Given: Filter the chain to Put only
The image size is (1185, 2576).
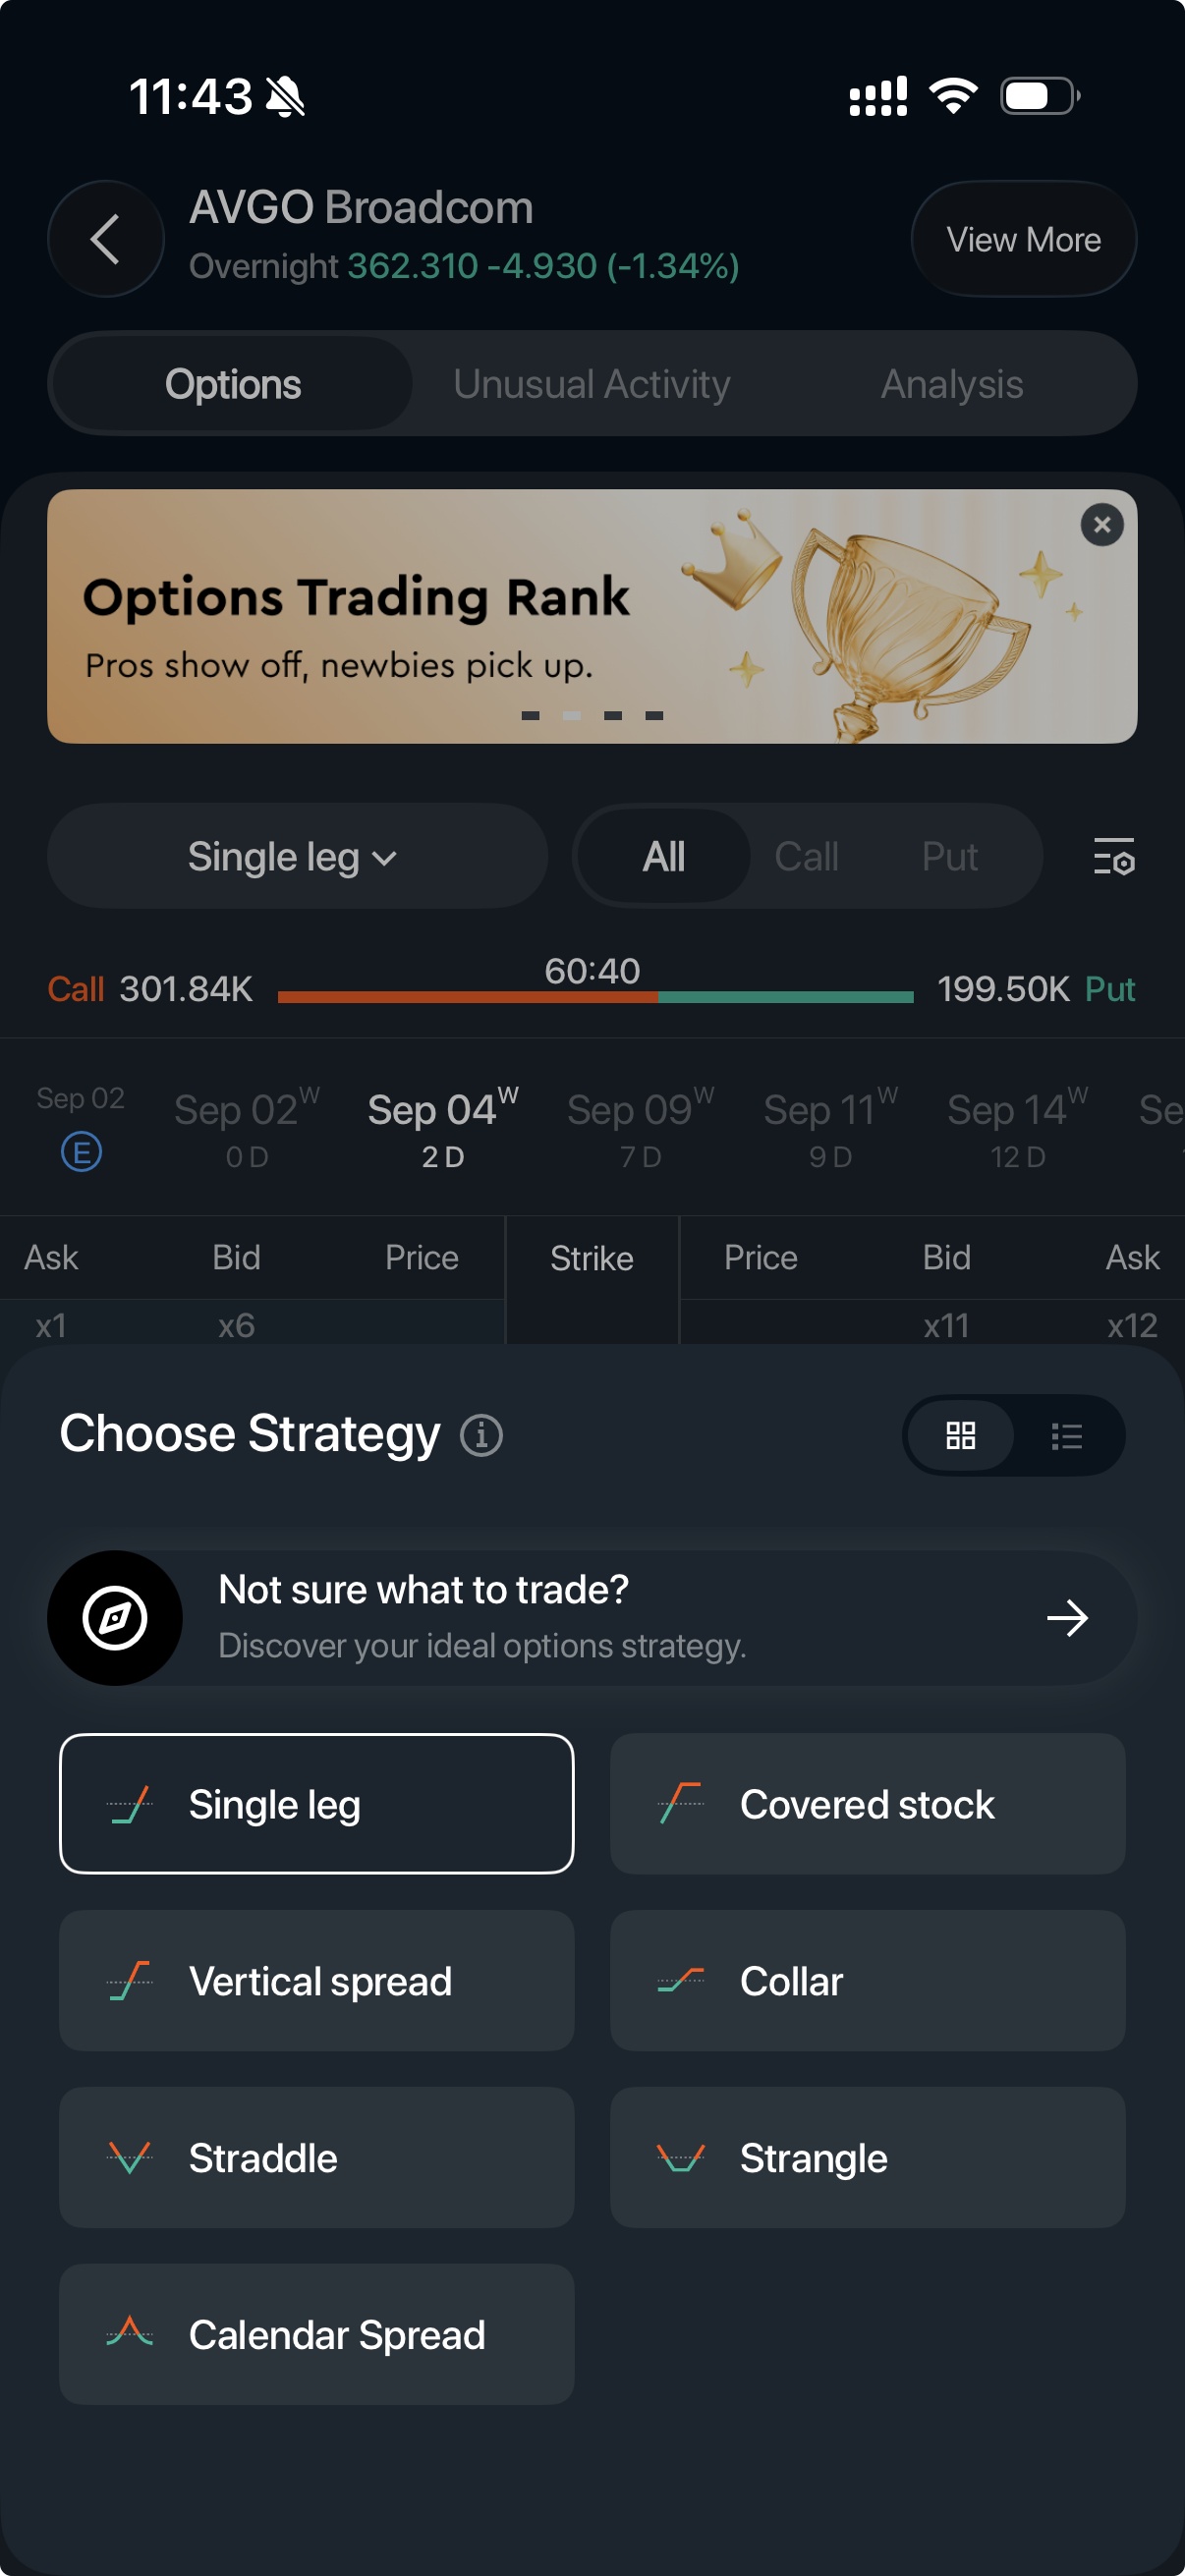Looking at the screenshot, I should (949, 857).
